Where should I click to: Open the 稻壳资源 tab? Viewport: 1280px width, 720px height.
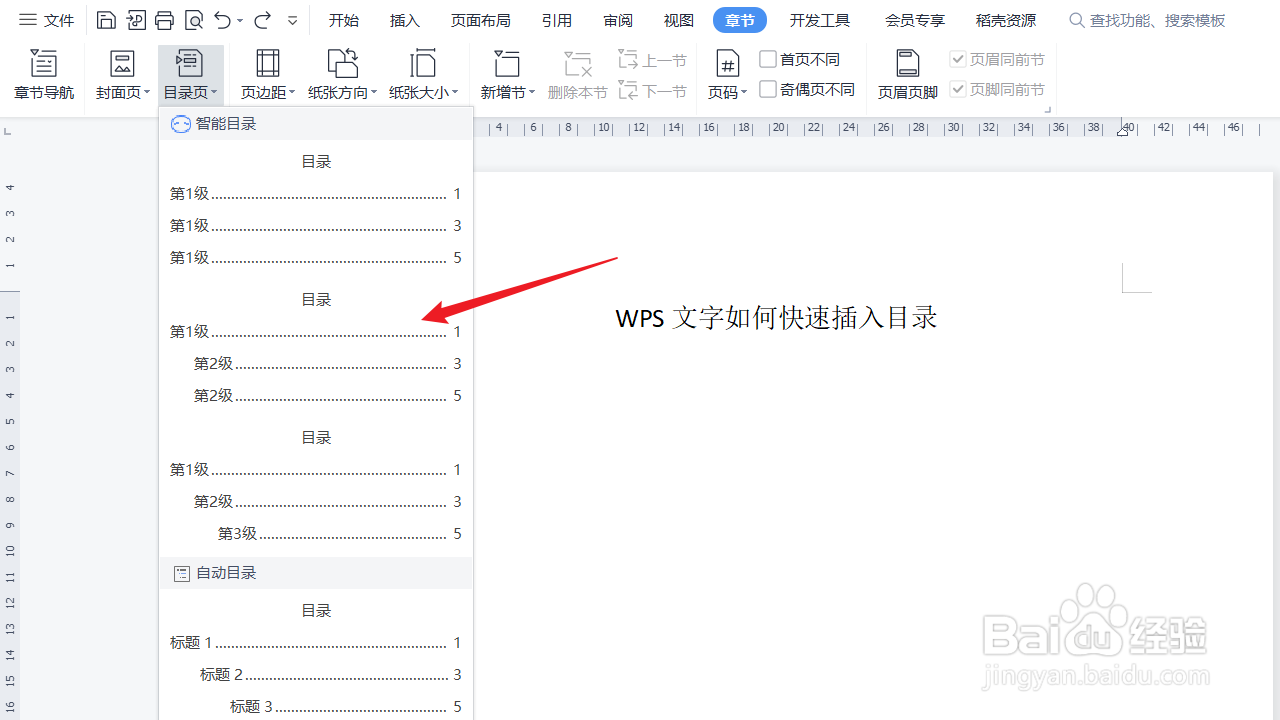click(x=1006, y=20)
